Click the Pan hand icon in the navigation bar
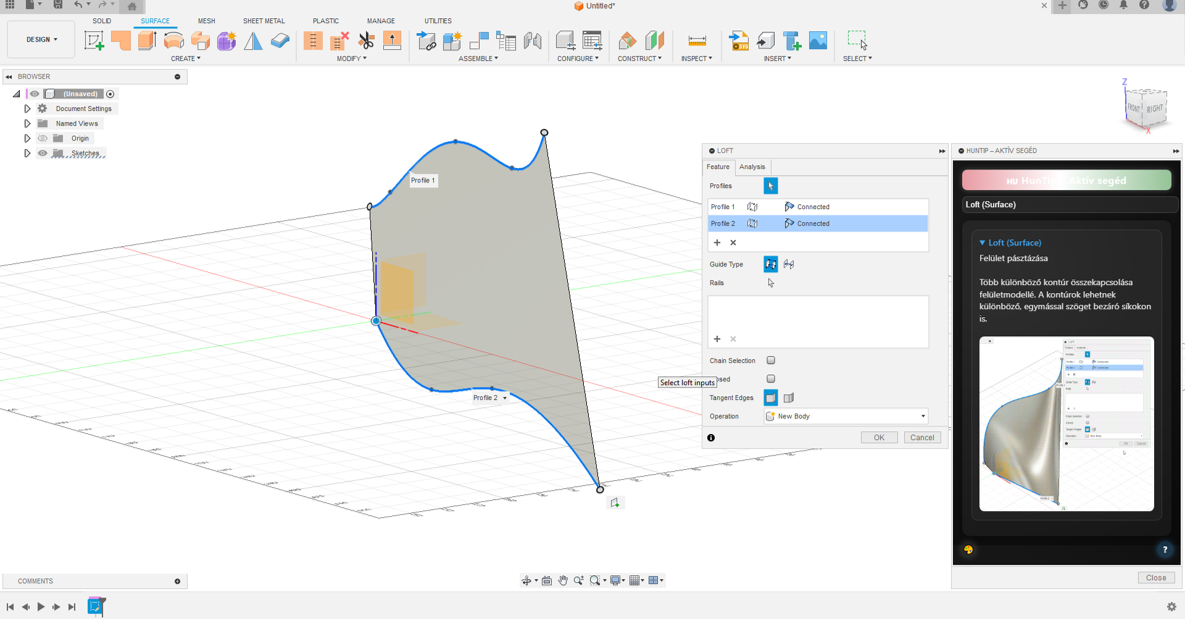Screen dimensions: 1185x619 click(563, 580)
